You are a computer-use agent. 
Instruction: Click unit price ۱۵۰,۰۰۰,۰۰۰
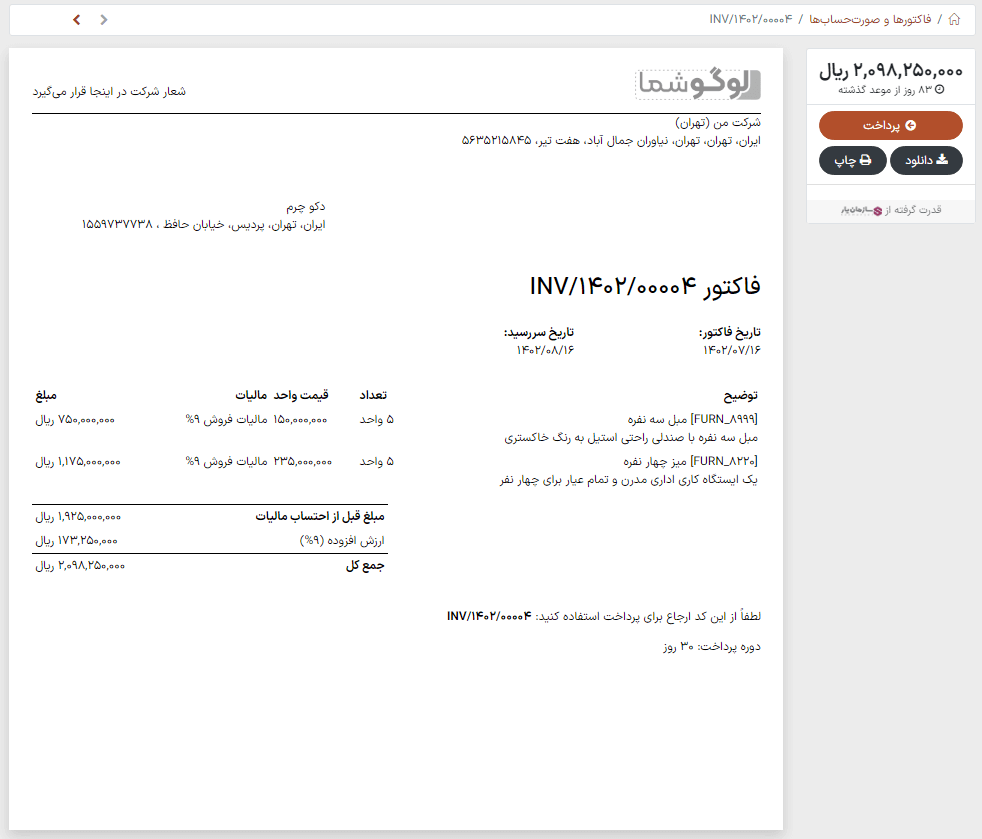300,420
